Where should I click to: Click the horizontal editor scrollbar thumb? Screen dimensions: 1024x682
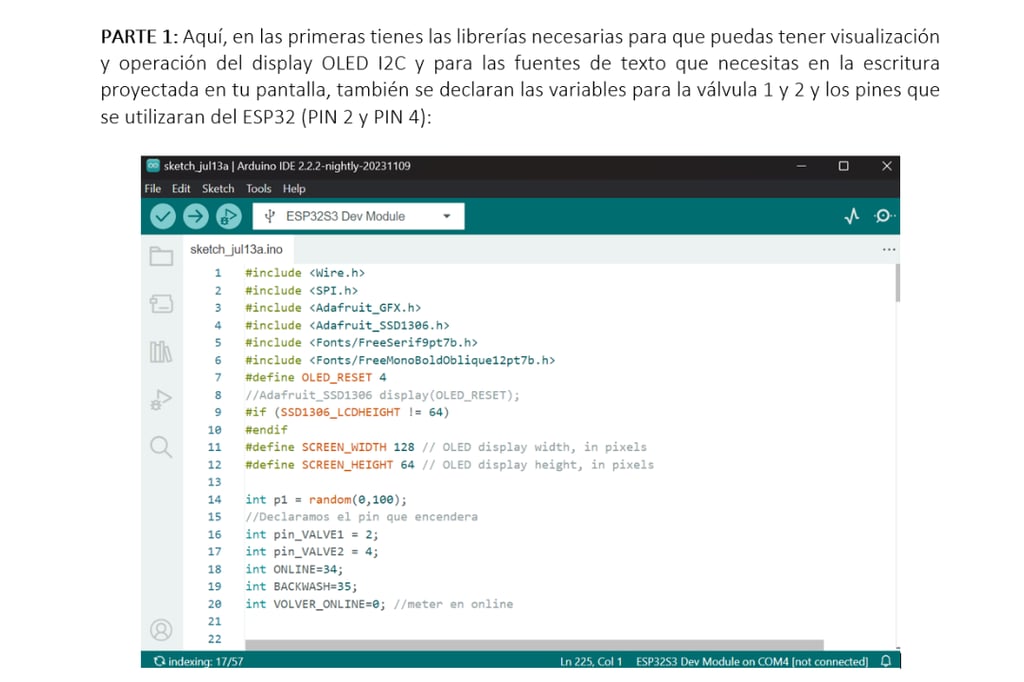534,645
